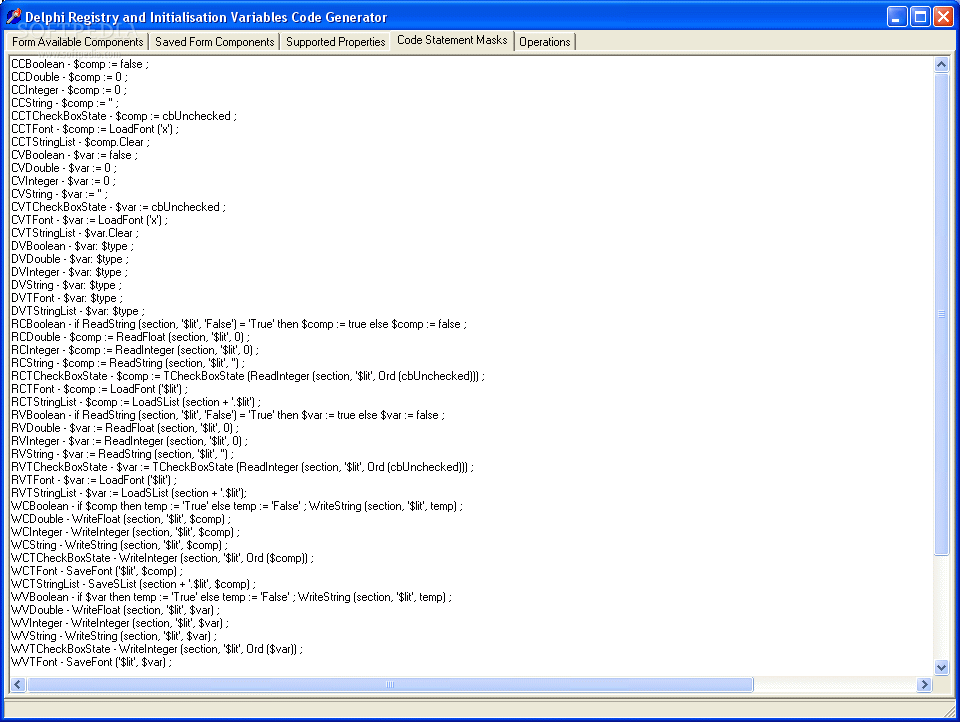Click the line starting 'WCBoolean - if $comp then'
This screenshot has height=722, width=960.
tap(237, 506)
